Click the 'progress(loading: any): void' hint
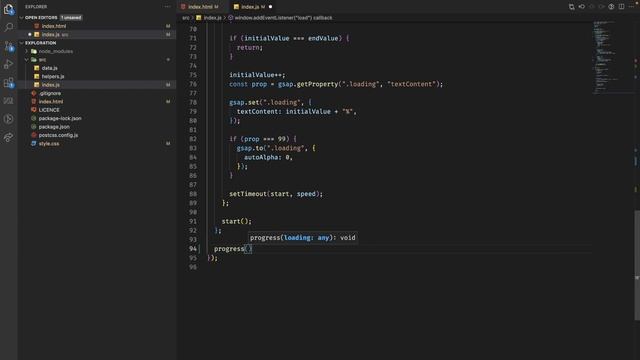The width and height of the screenshot is (640, 360). pos(303,238)
